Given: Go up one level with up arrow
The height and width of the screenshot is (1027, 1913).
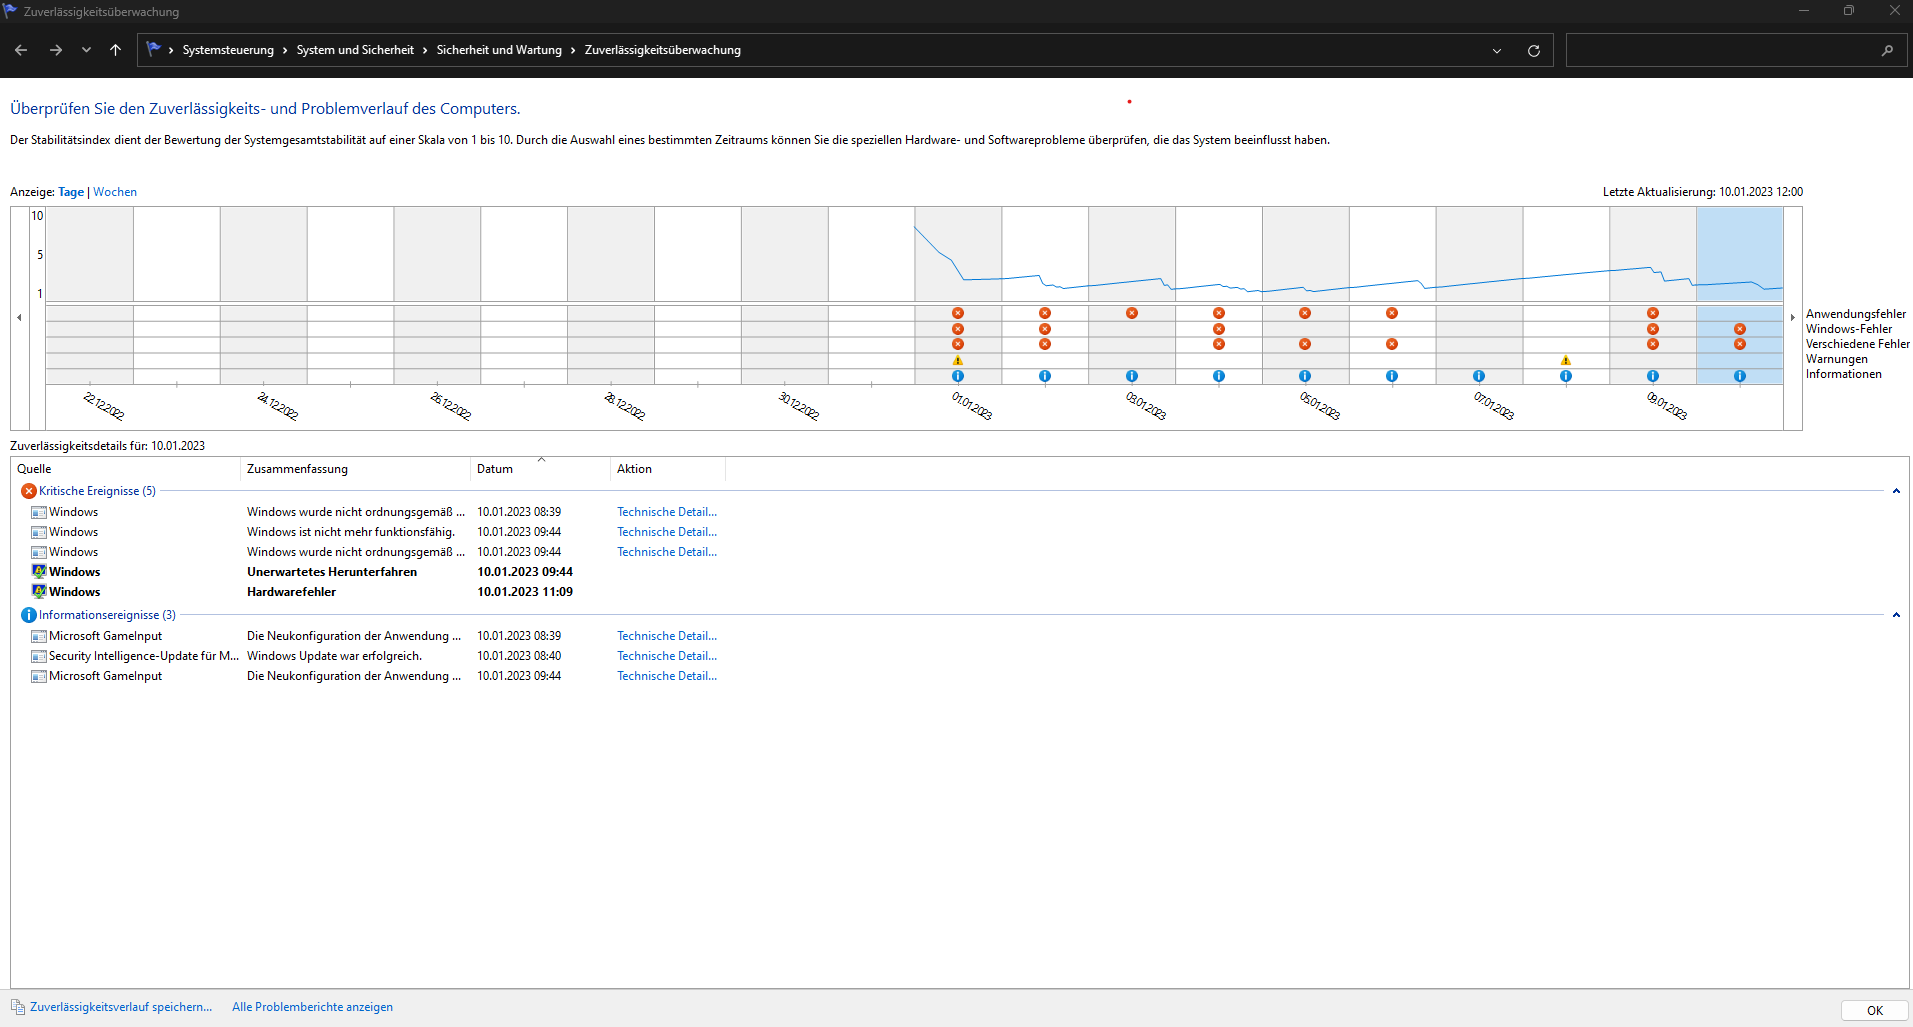Looking at the screenshot, I should (116, 50).
